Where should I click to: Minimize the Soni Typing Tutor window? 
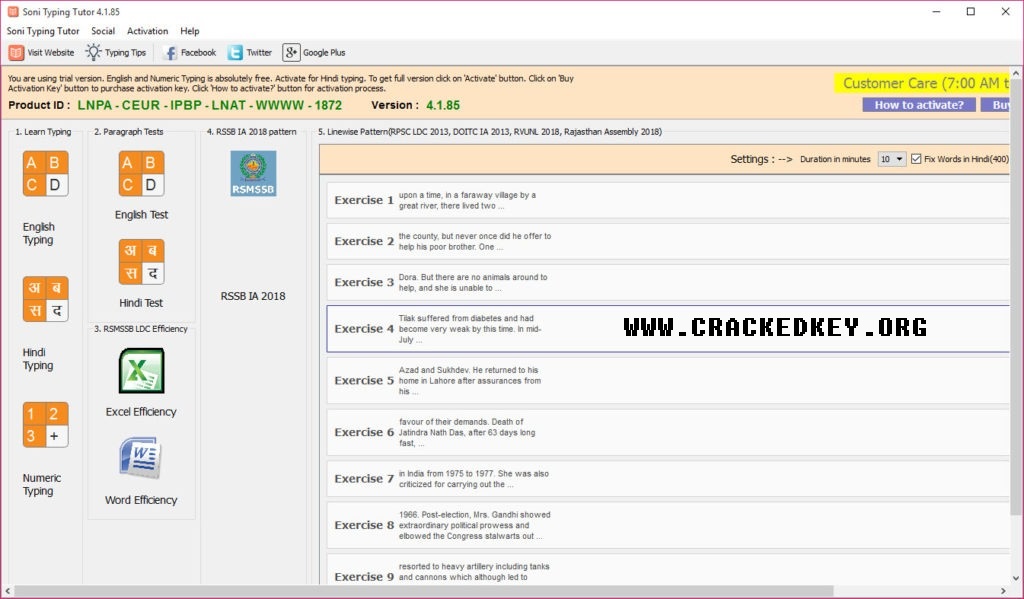[x=936, y=11]
